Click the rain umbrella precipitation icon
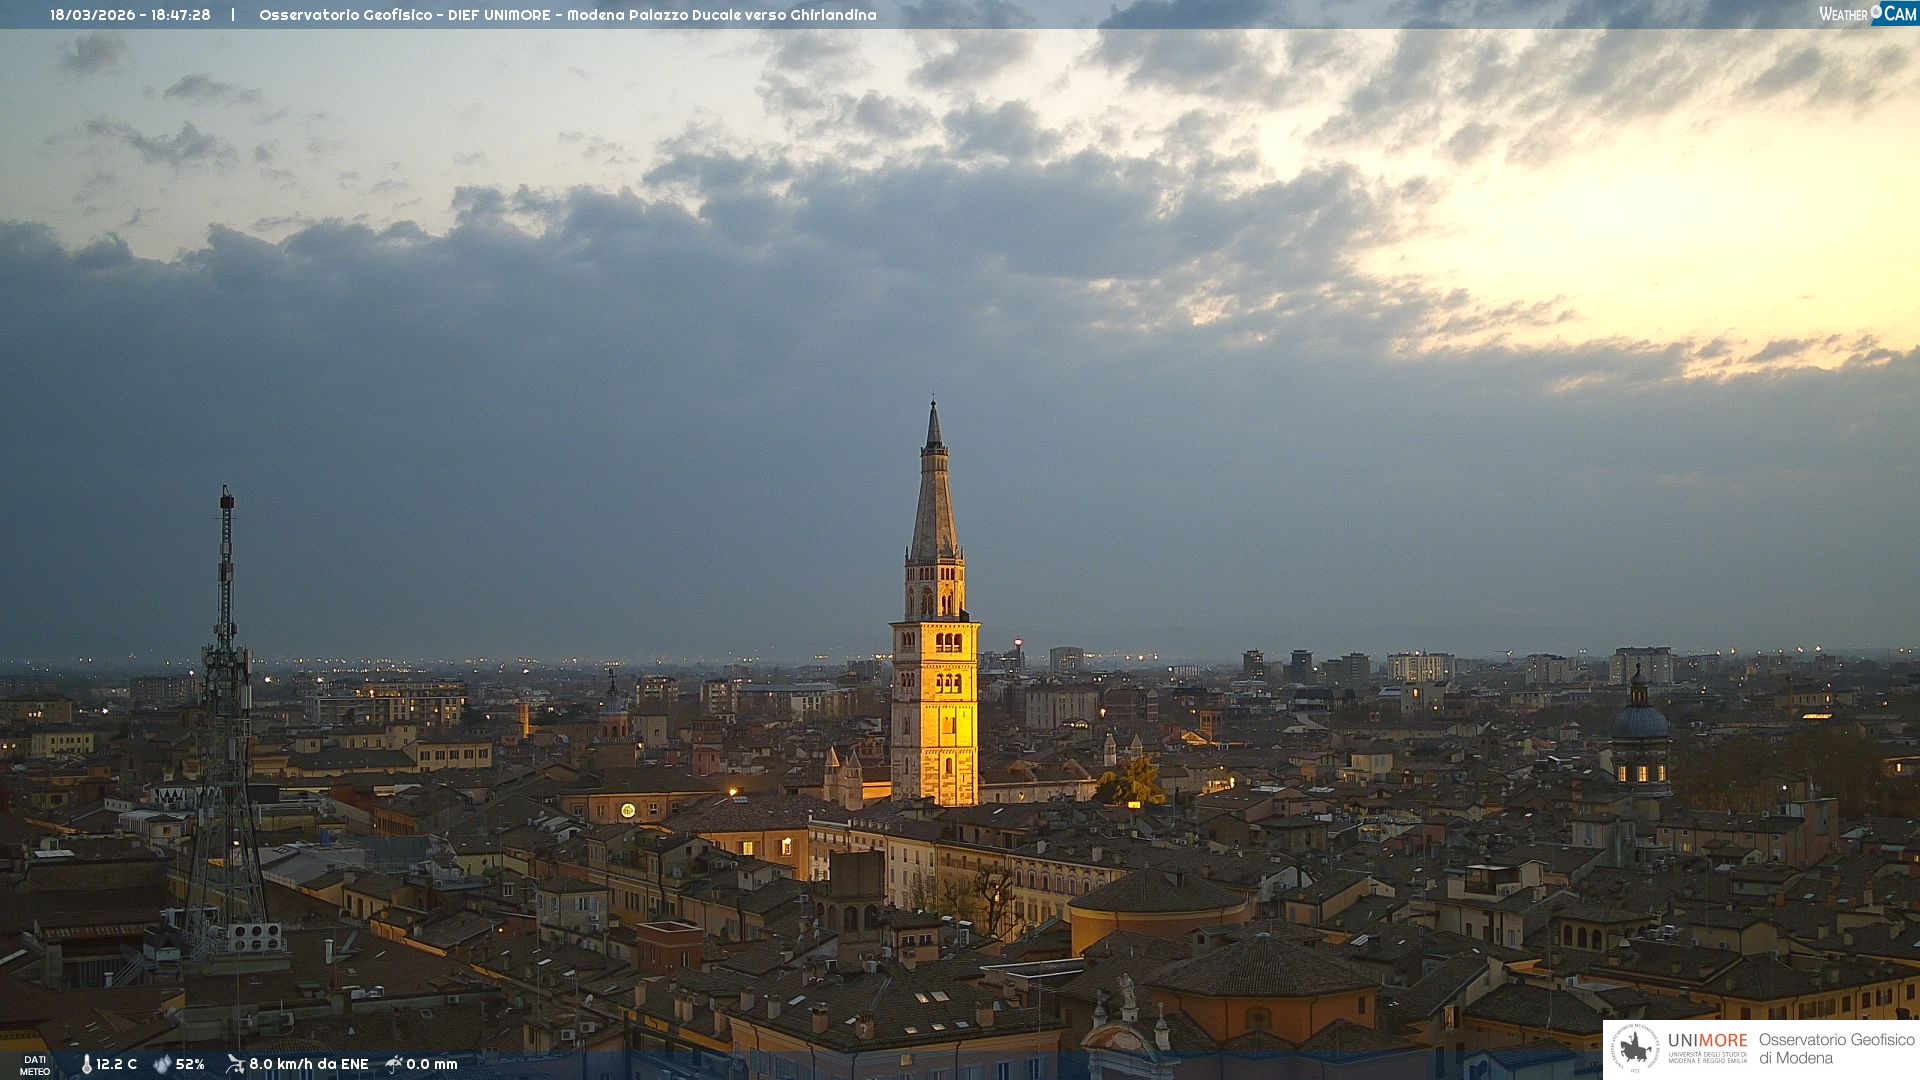 pos(394,1064)
